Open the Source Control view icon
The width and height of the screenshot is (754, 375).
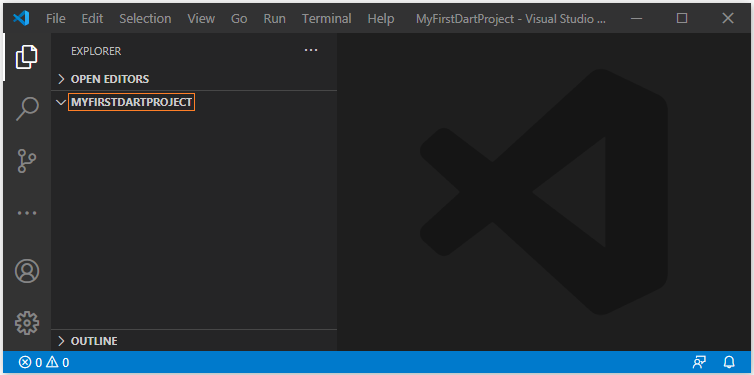click(27, 161)
